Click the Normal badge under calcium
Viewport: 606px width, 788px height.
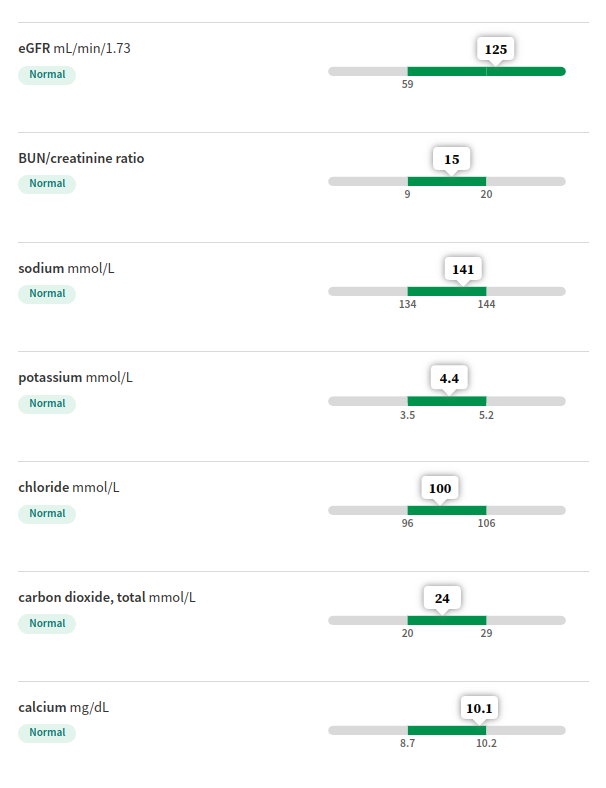point(47,733)
